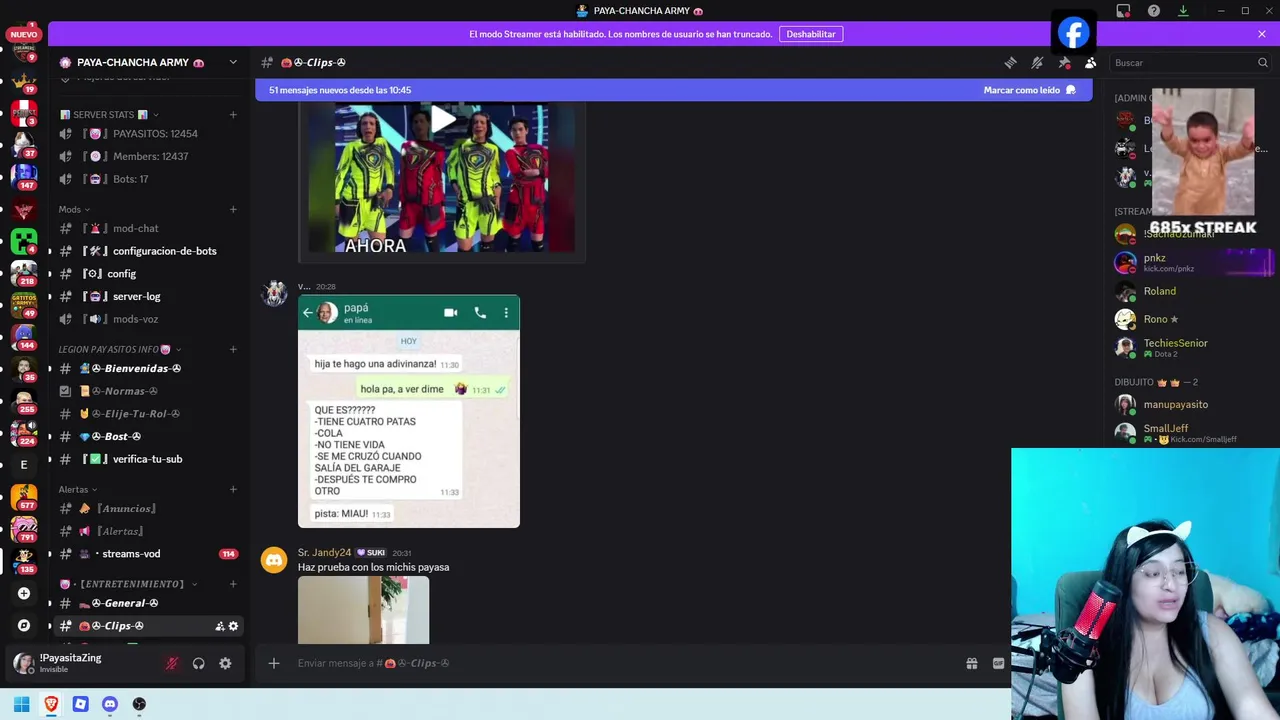Viewport: 1280px width, 720px height.
Task: Open PAYASITOS: 12454 voice channel
Action: tap(148, 134)
